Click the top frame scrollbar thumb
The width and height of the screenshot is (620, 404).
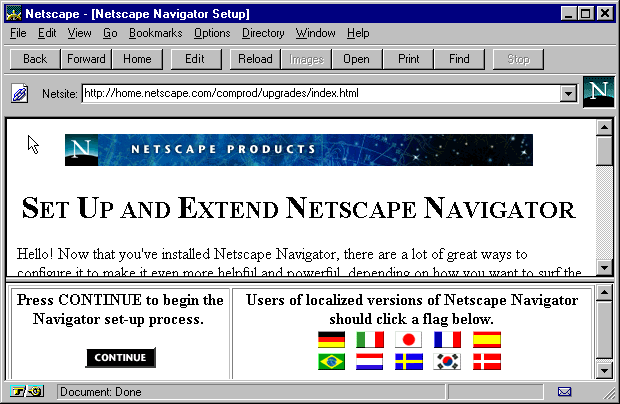pyautogui.click(x=605, y=151)
